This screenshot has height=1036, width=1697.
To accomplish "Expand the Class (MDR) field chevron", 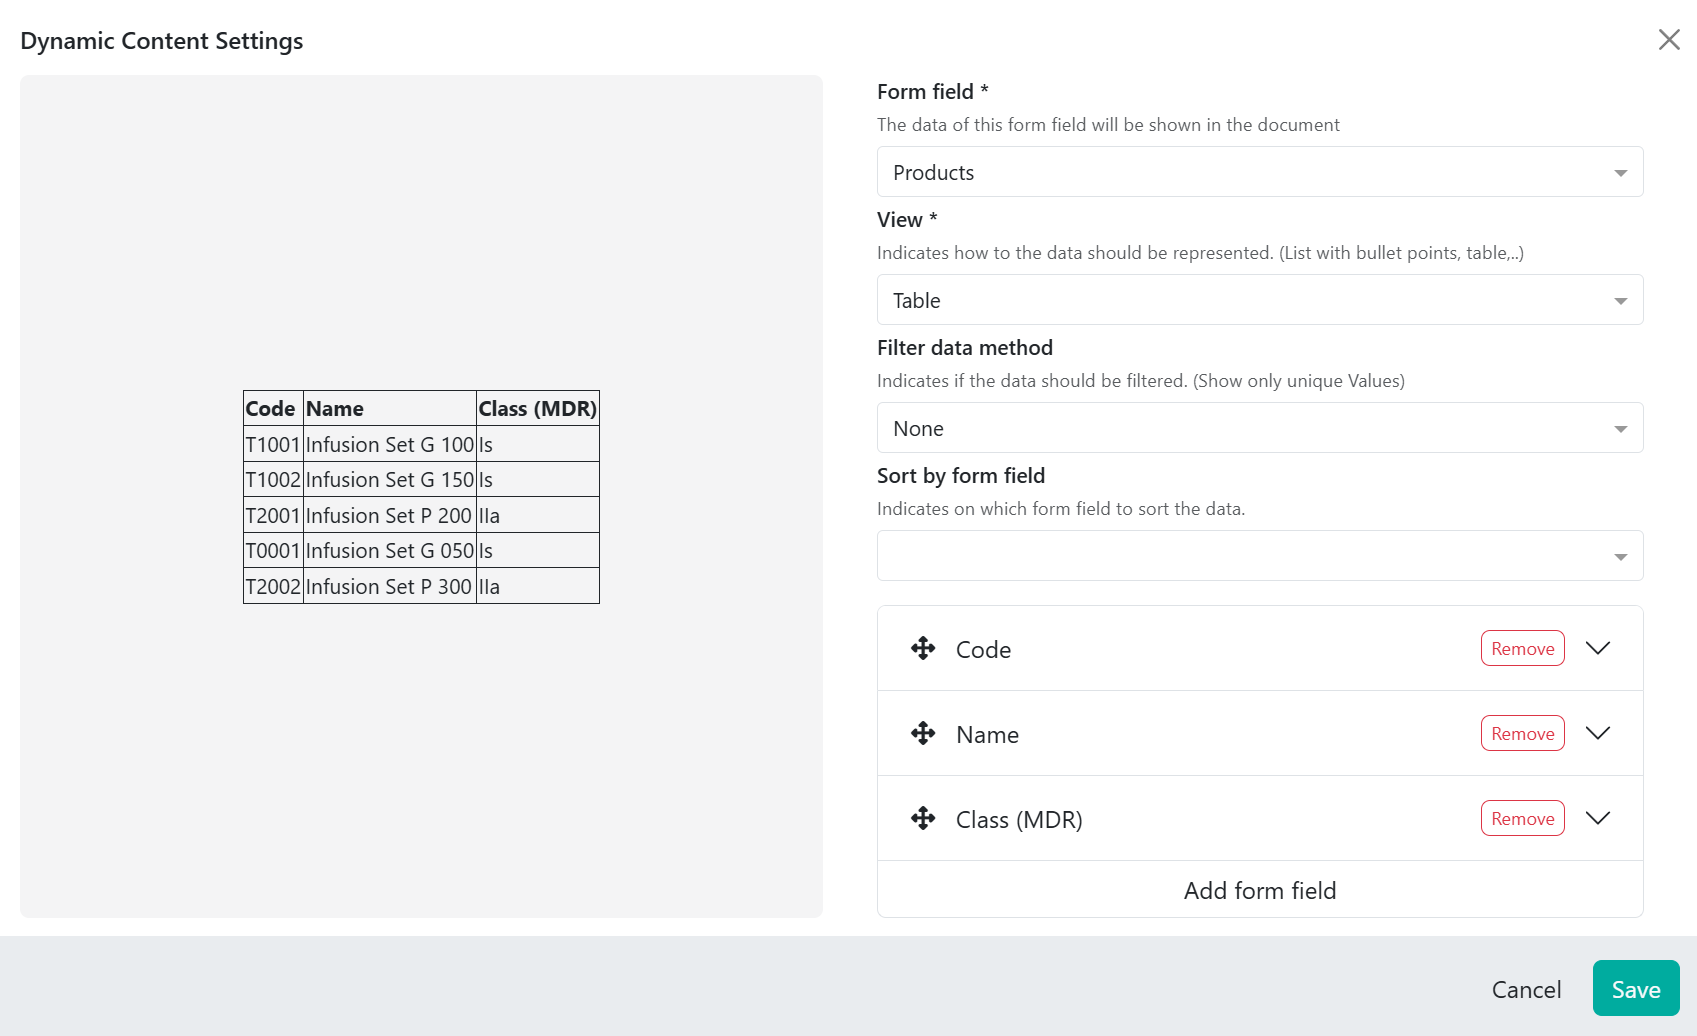I will pos(1598,818).
